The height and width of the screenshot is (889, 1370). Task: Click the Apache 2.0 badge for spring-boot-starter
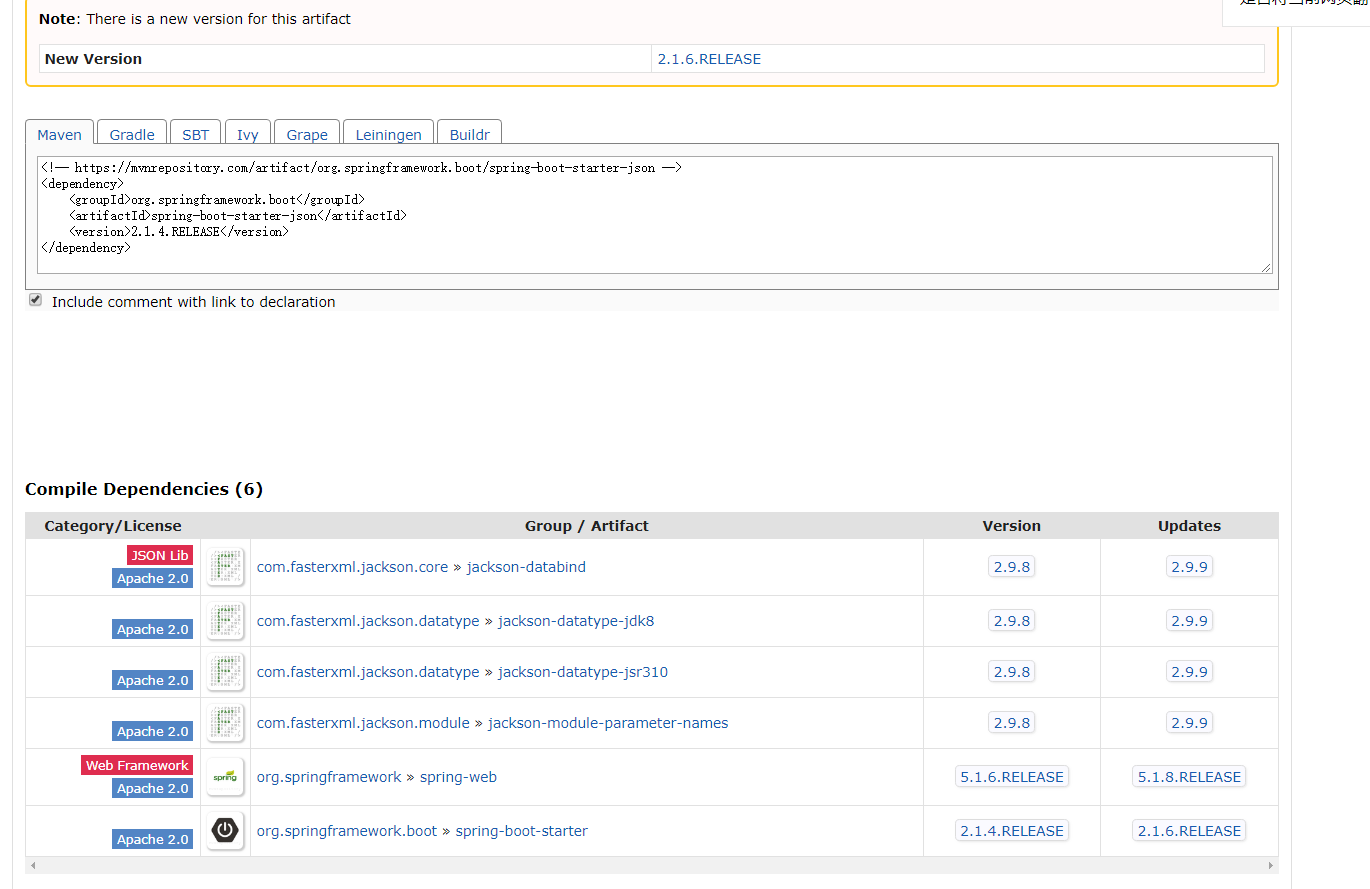click(x=152, y=839)
